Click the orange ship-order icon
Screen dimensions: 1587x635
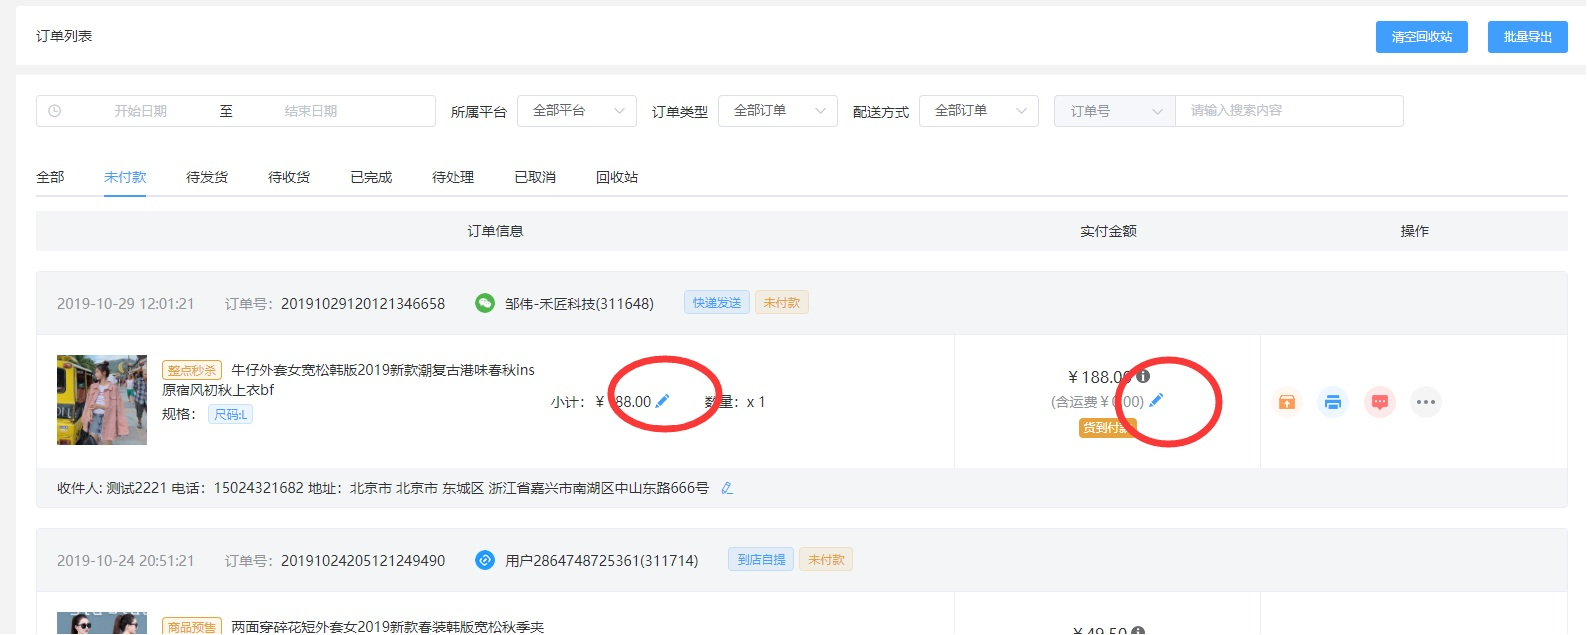pos(1287,402)
